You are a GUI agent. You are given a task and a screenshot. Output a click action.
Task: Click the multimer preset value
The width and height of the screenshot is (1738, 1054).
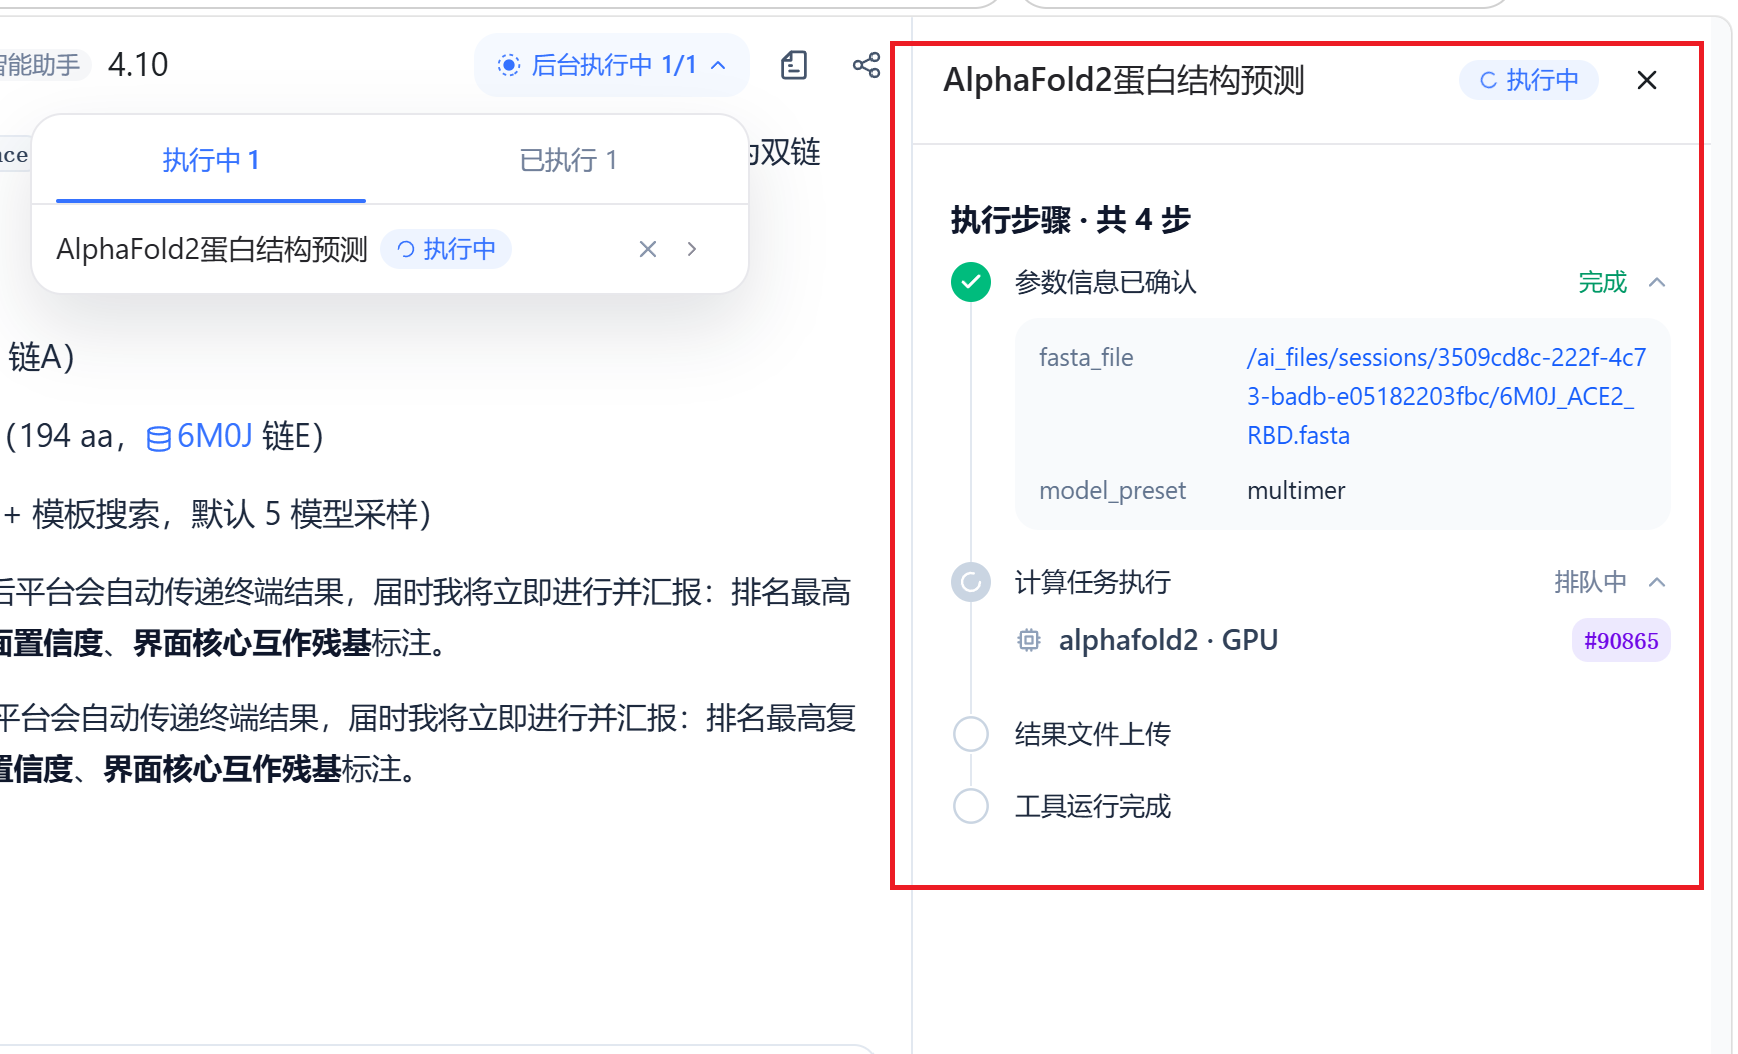point(1296,491)
